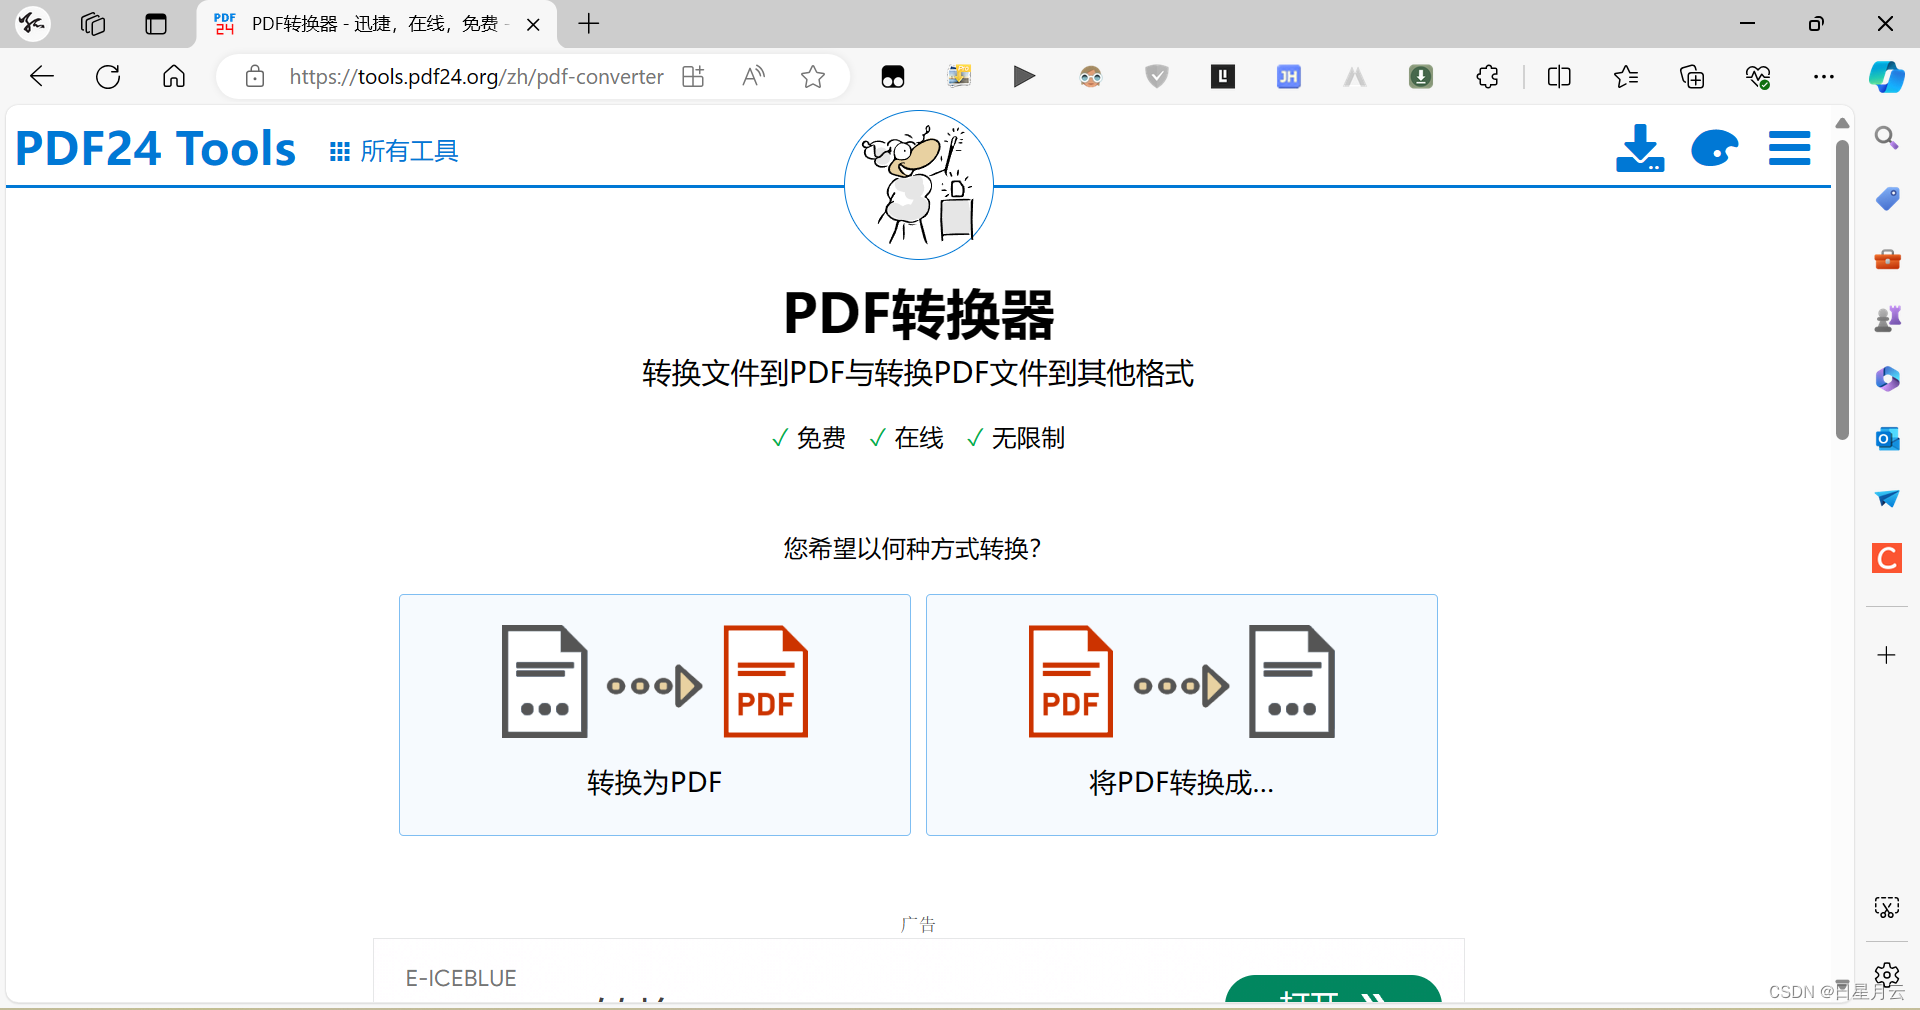The height and width of the screenshot is (1010, 1920).
Task: Click the play triangle extension icon
Action: [x=1024, y=77]
